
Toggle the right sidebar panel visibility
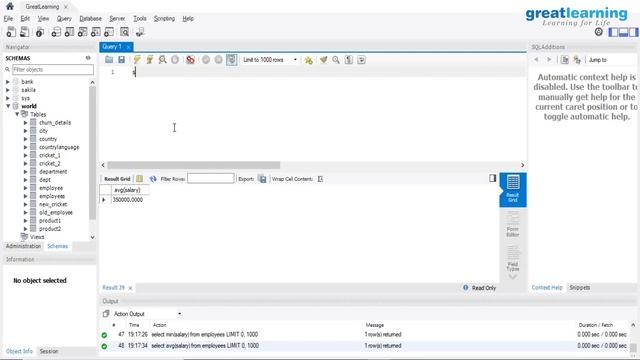coord(633,32)
